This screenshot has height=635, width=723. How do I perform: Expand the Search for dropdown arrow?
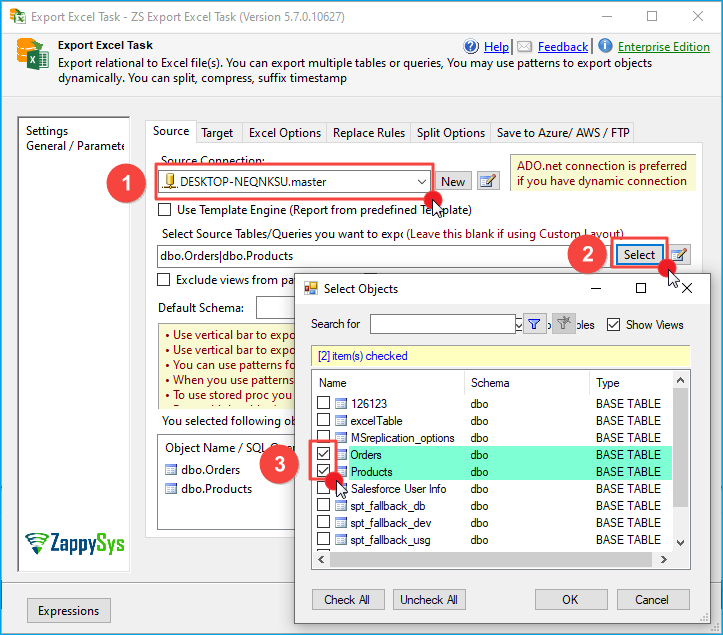pyautogui.click(x=520, y=324)
